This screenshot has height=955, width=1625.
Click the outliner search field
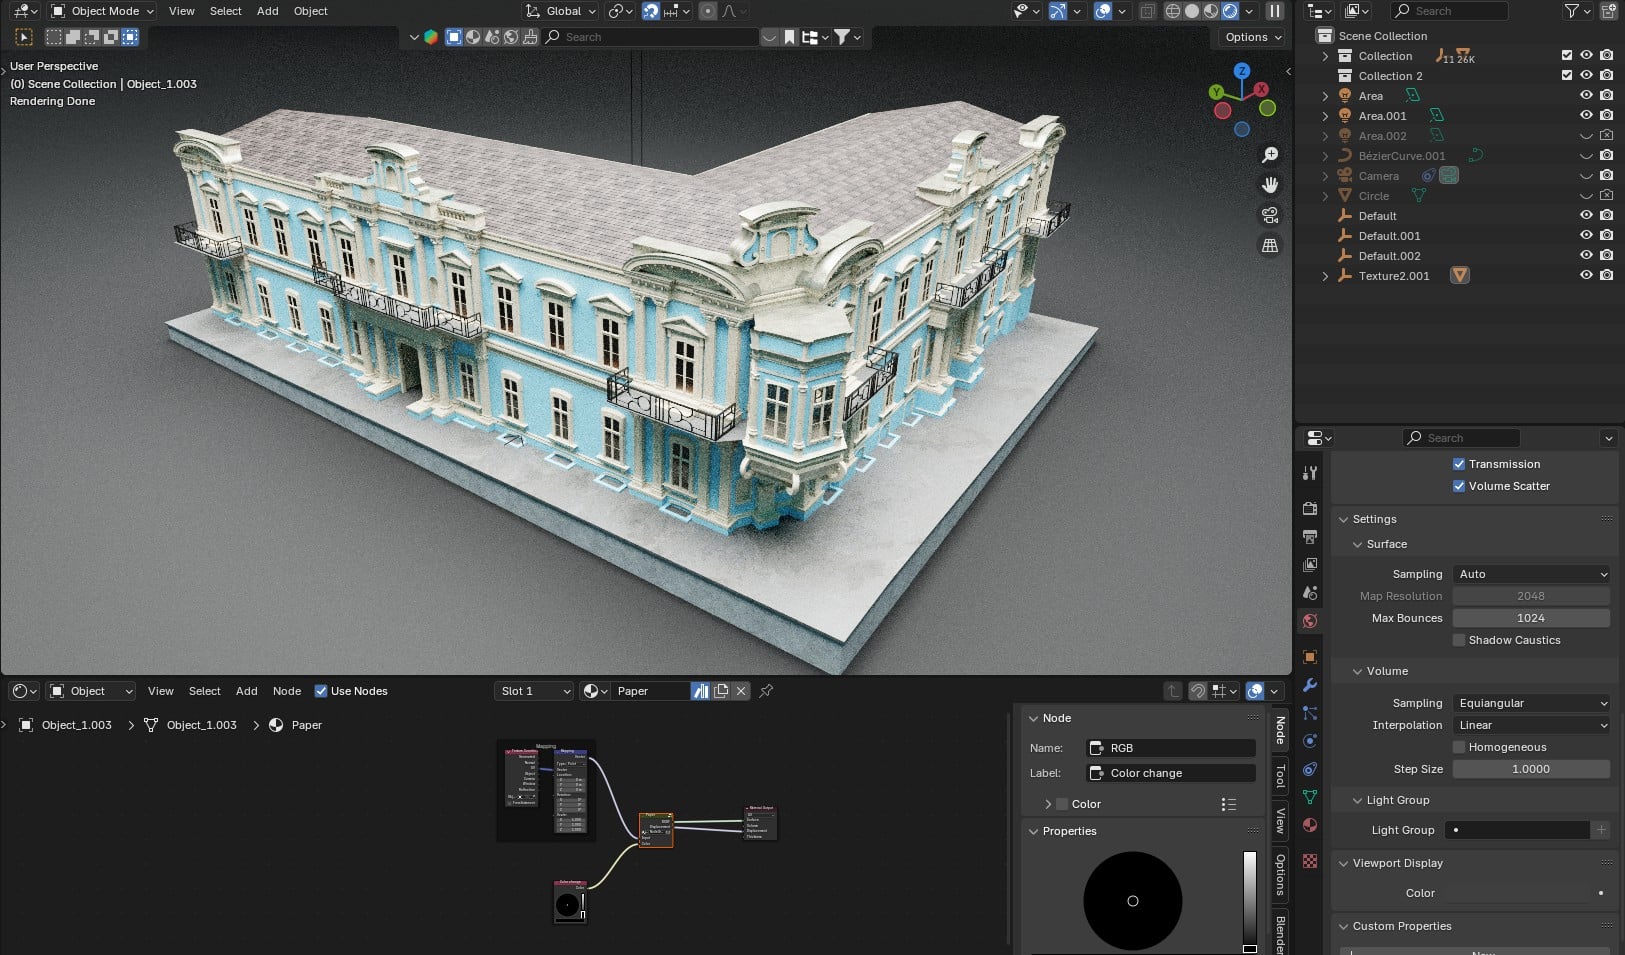1450,11
